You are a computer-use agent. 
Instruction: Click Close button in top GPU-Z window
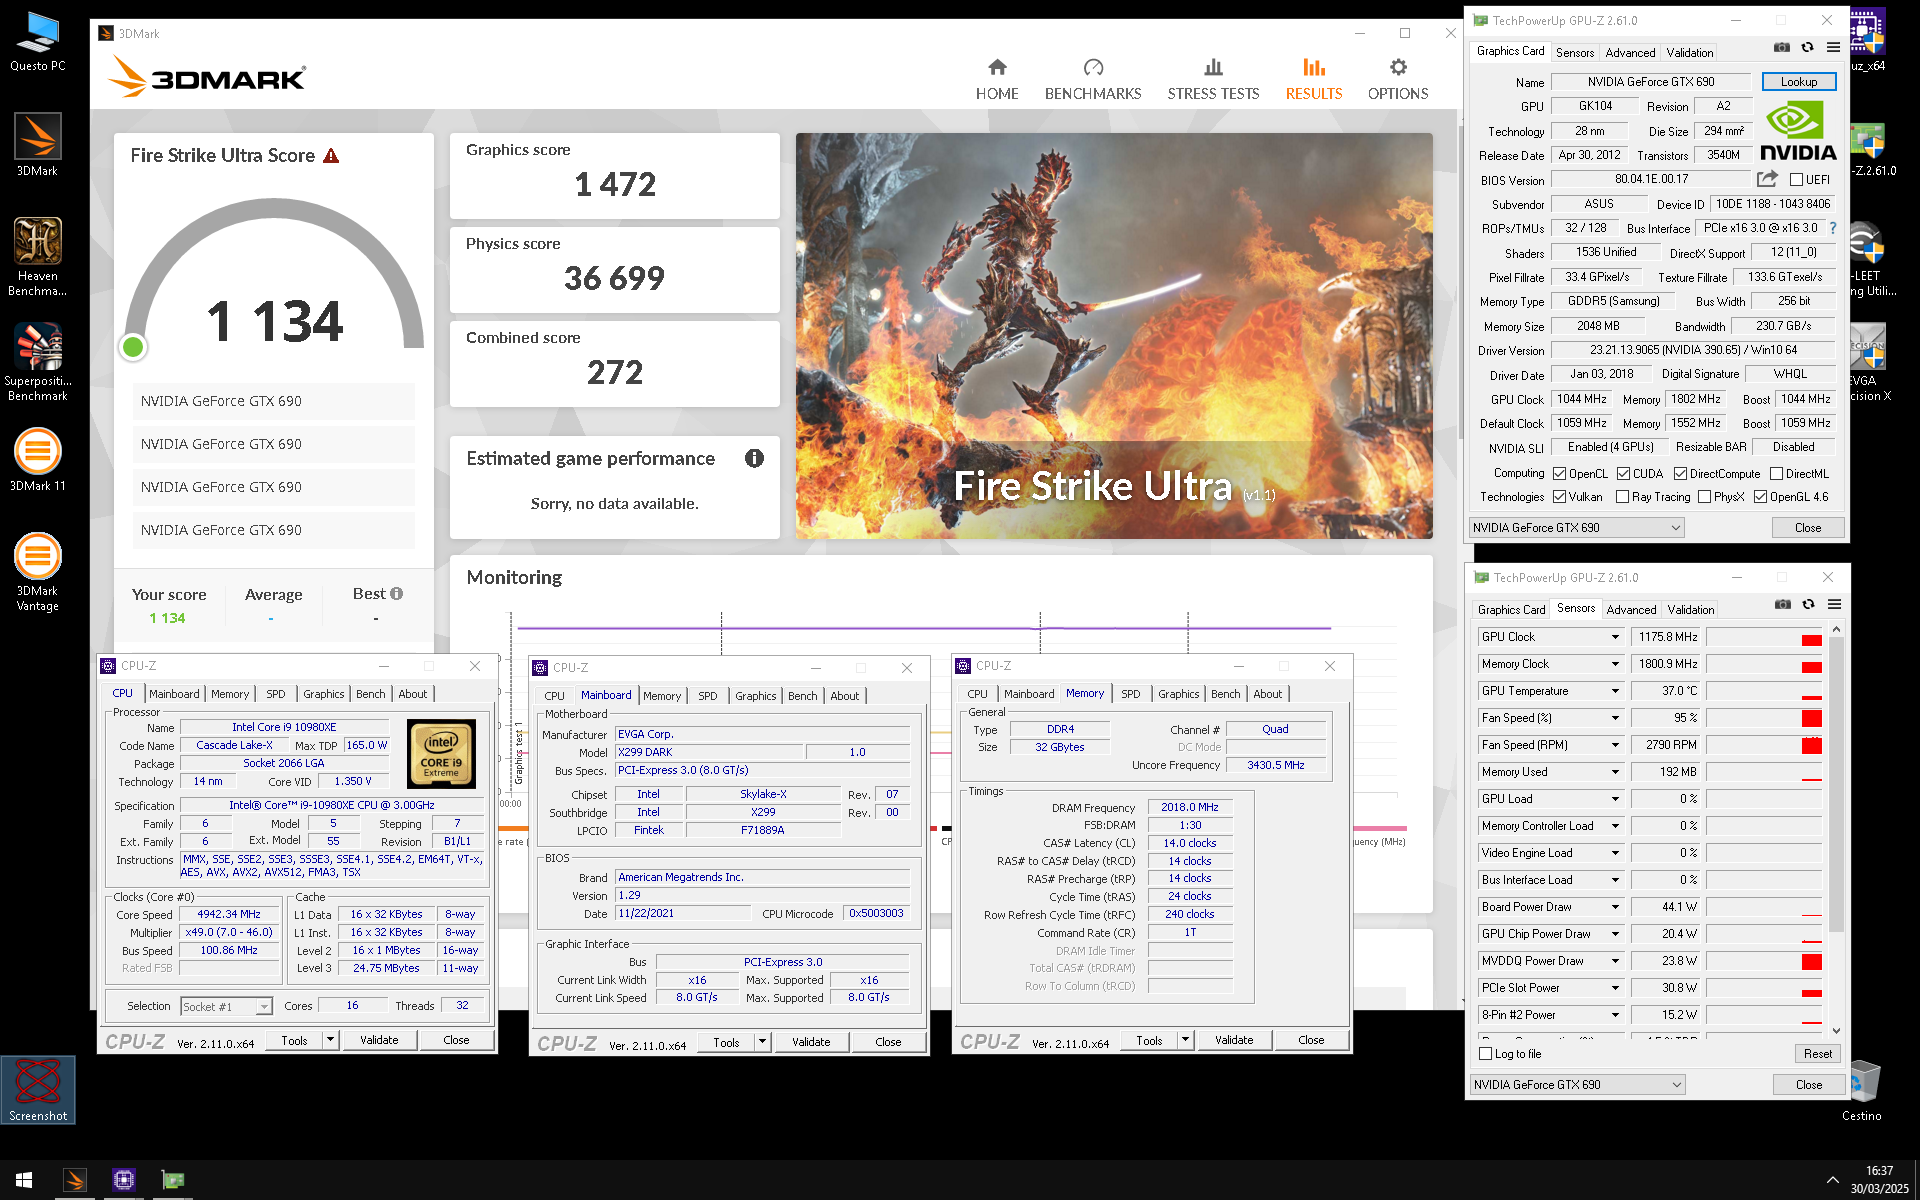click(1808, 528)
